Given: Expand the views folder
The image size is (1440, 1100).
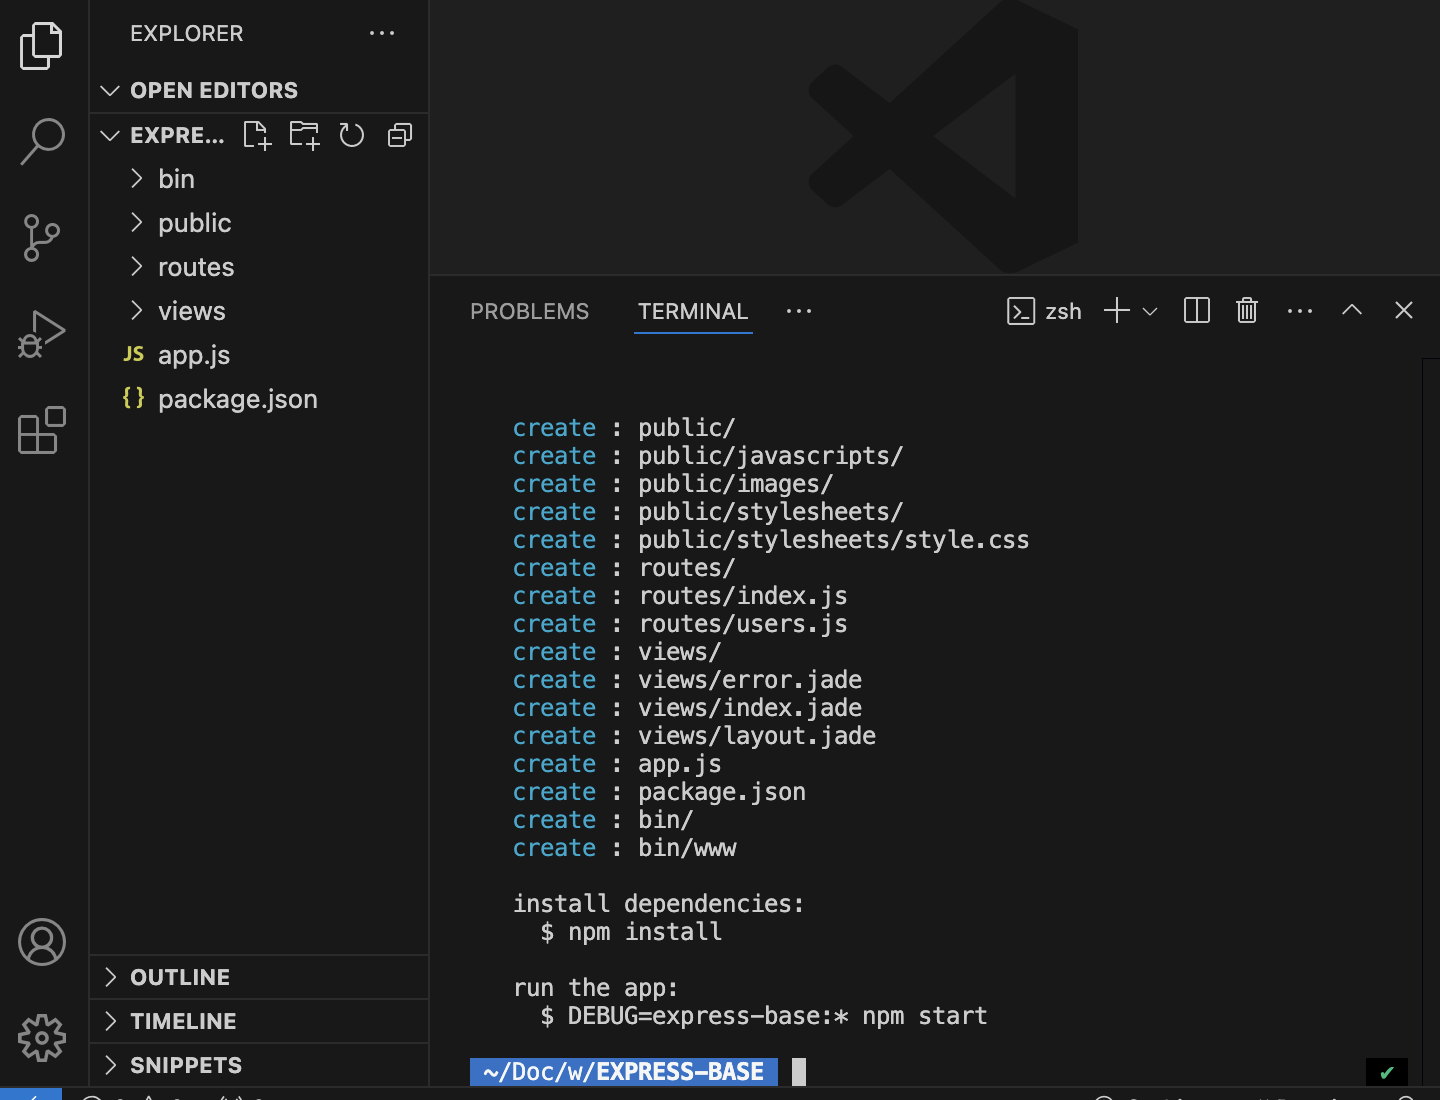Looking at the screenshot, I should [260, 311].
